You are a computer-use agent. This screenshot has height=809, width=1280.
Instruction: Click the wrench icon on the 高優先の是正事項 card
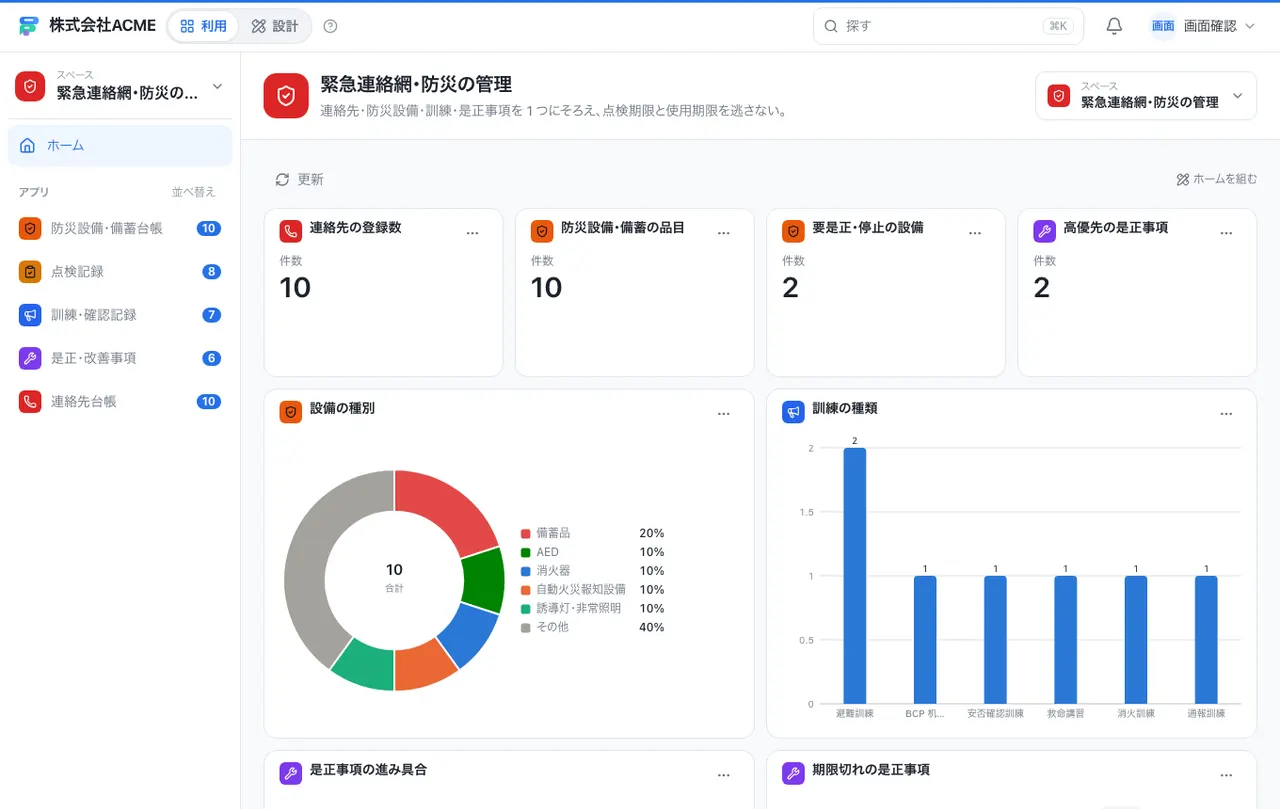[1044, 232]
